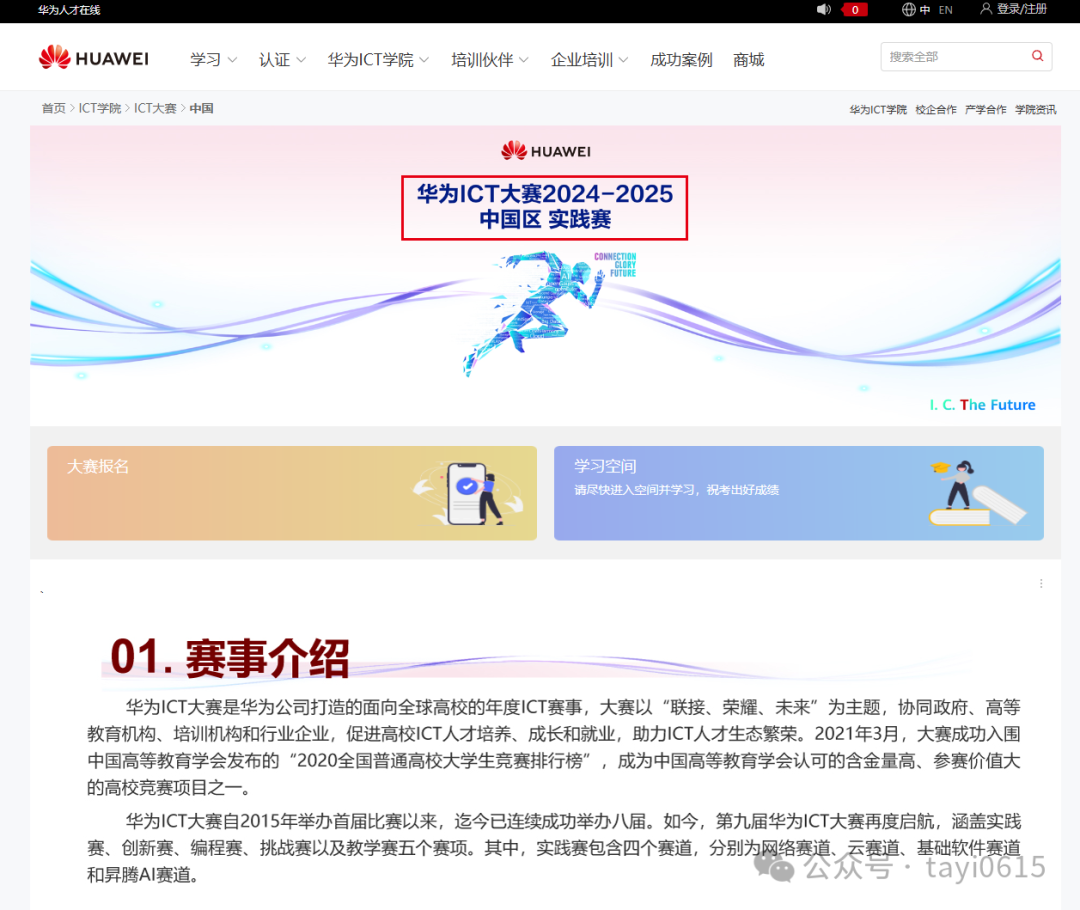This screenshot has width=1080, height=910.
Task: Open the 成功案例 menu item
Action: click(x=681, y=60)
